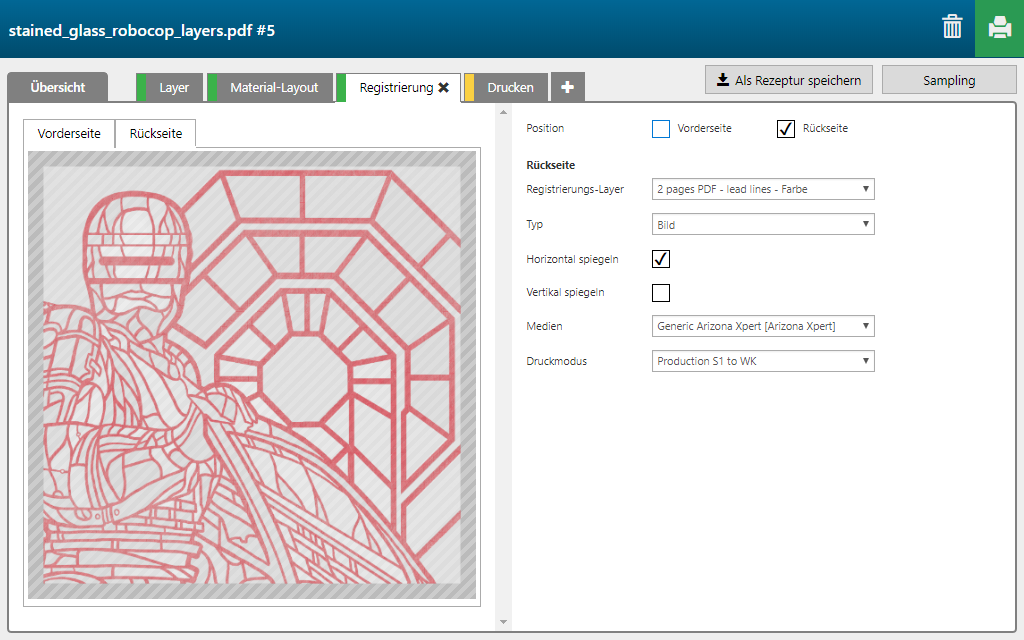The width and height of the screenshot is (1024, 640).
Task: Close the Registrierung tab with the X
Action: pos(443,88)
